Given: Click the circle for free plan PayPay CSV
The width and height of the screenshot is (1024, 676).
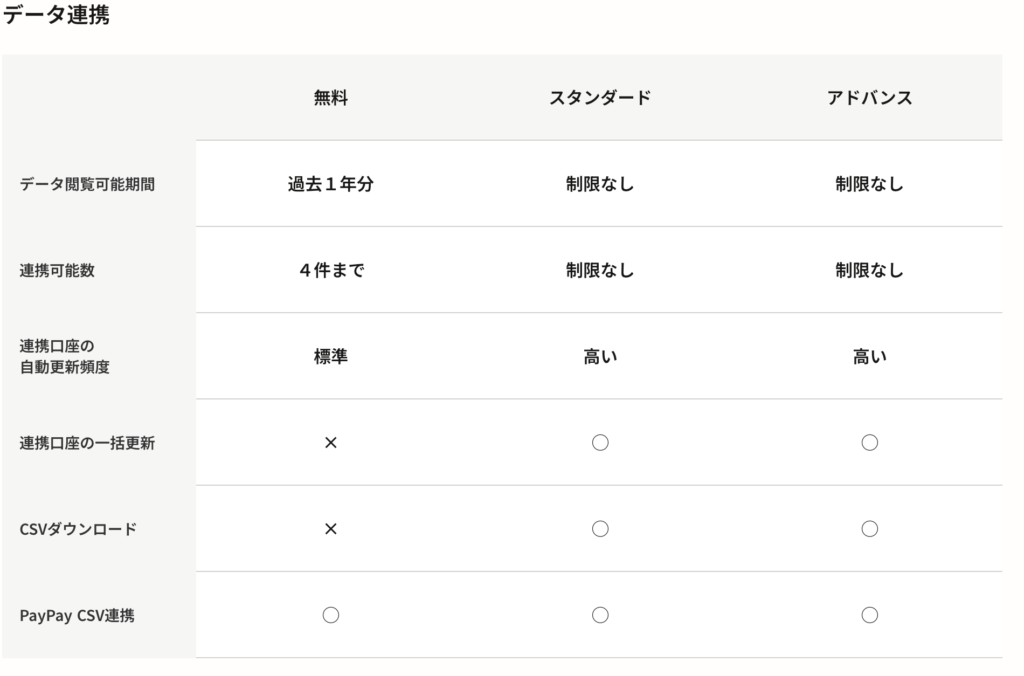Looking at the screenshot, I should pyautogui.click(x=331, y=615).
